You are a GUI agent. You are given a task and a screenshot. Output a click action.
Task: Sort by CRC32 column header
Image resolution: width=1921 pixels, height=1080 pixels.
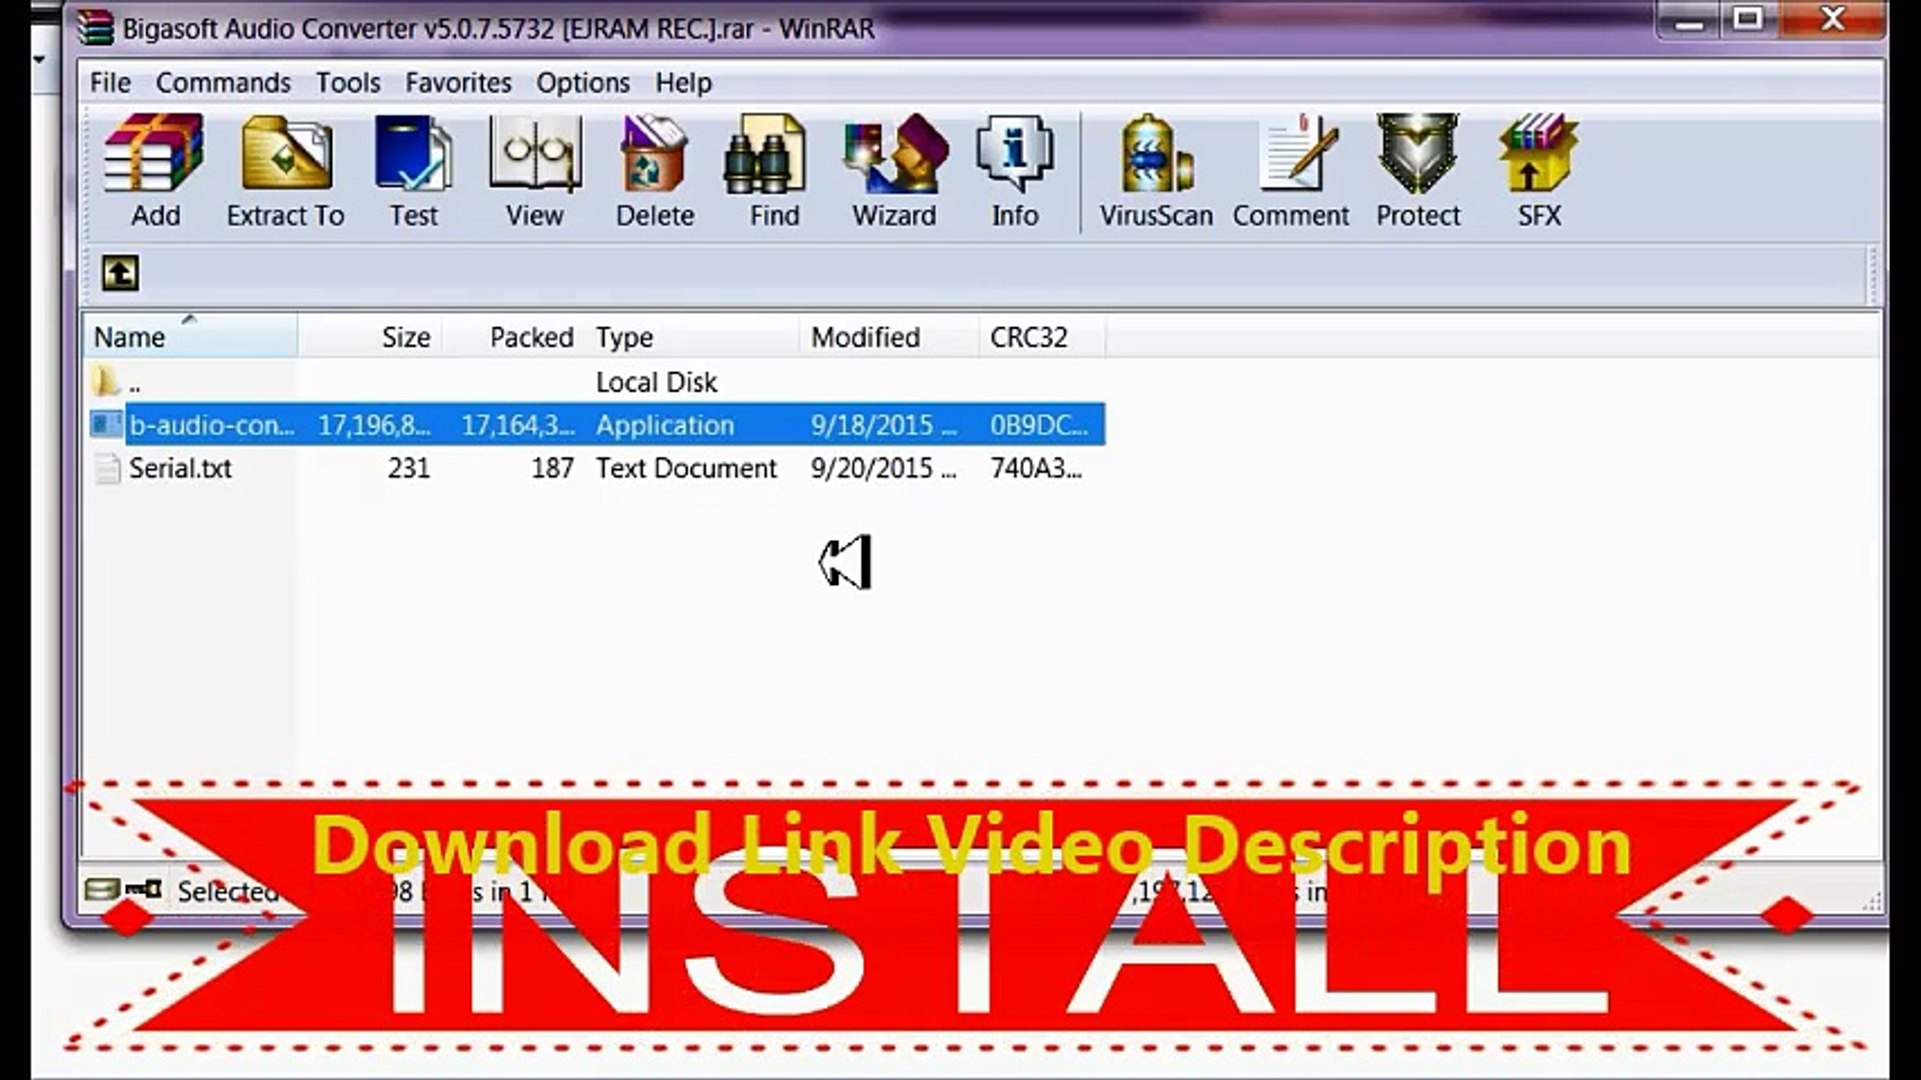[1042, 337]
